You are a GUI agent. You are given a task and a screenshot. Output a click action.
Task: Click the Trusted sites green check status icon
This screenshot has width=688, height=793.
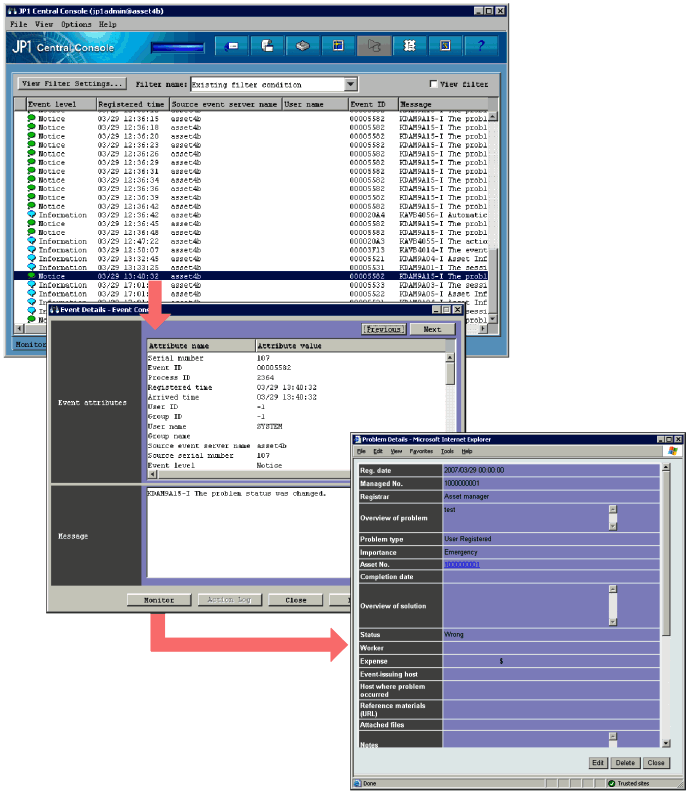coord(611,783)
